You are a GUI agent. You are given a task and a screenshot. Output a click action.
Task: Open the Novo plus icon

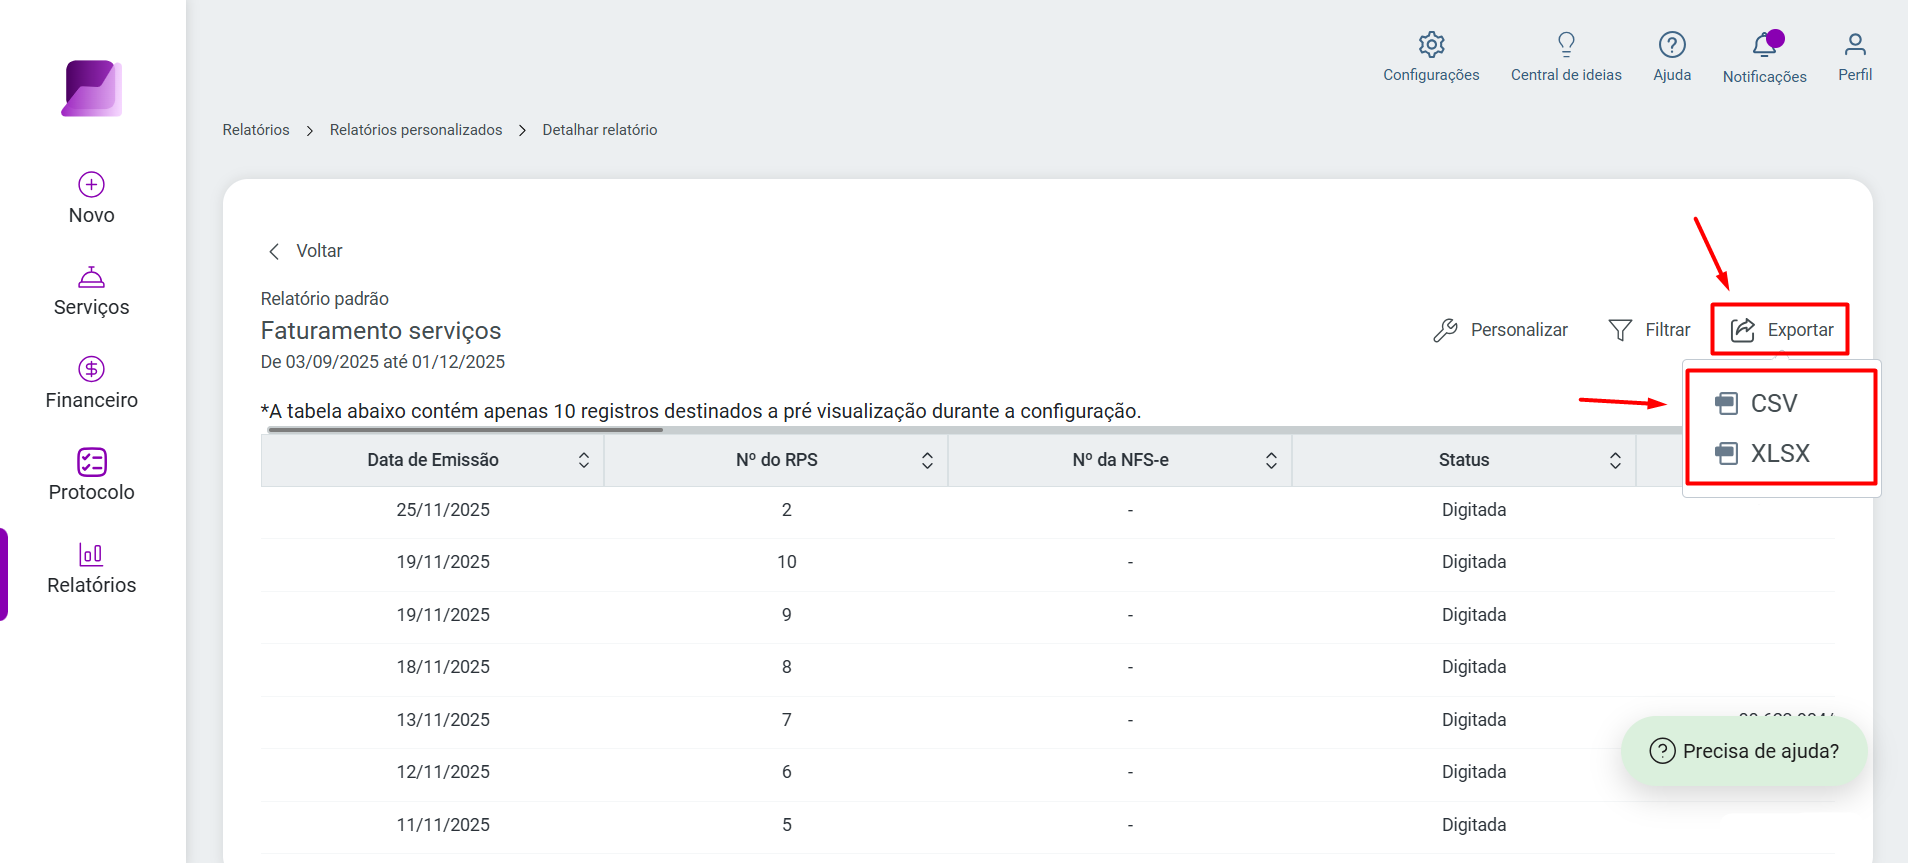click(92, 184)
